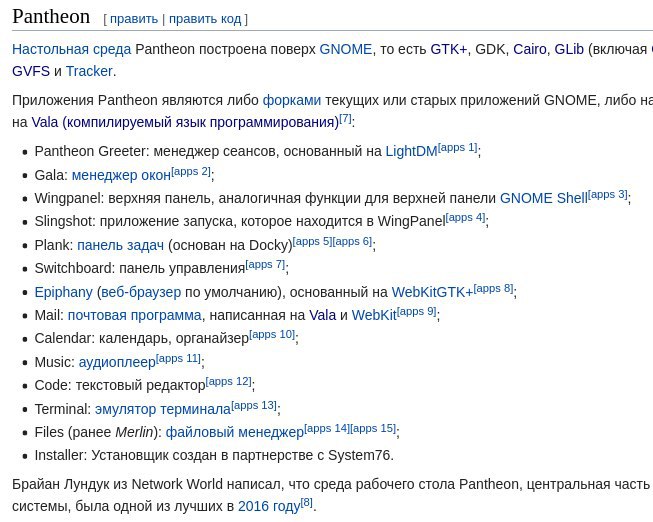The image size is (653, 522).
Task: Click the [apps 5] reference
Action: [312, 242]
